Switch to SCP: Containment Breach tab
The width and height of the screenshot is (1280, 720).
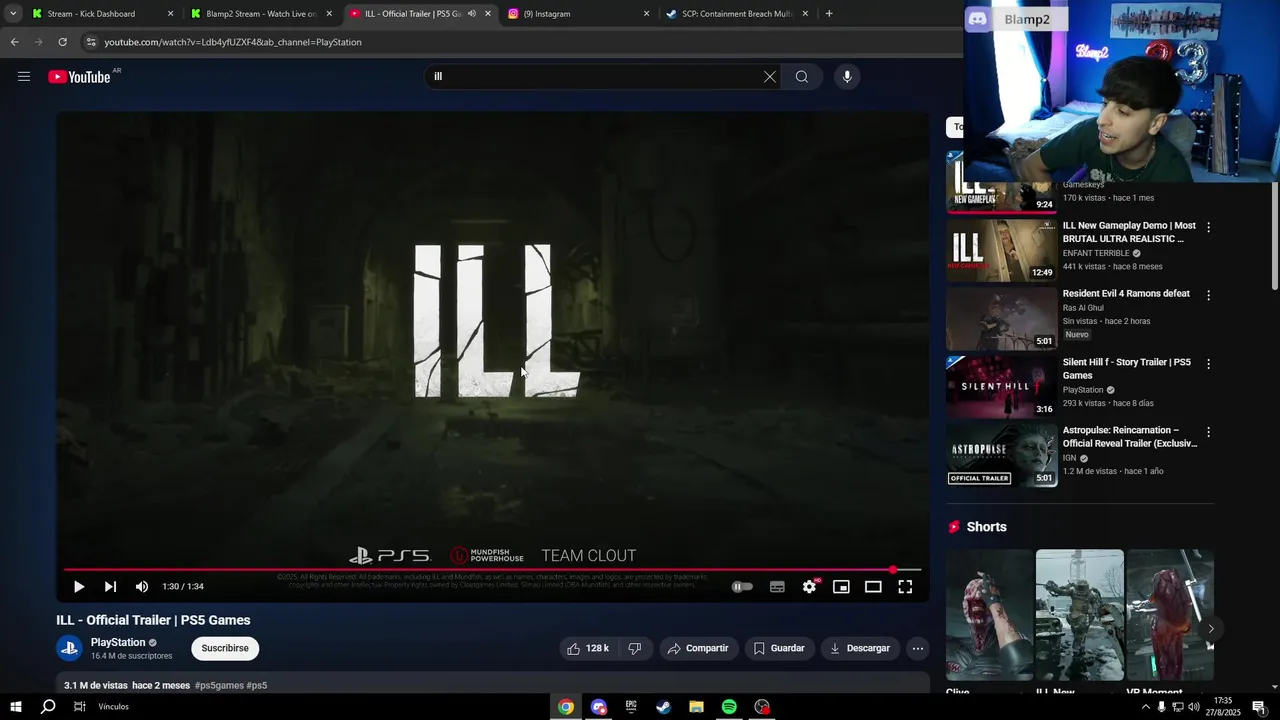(x=737, y=14)
